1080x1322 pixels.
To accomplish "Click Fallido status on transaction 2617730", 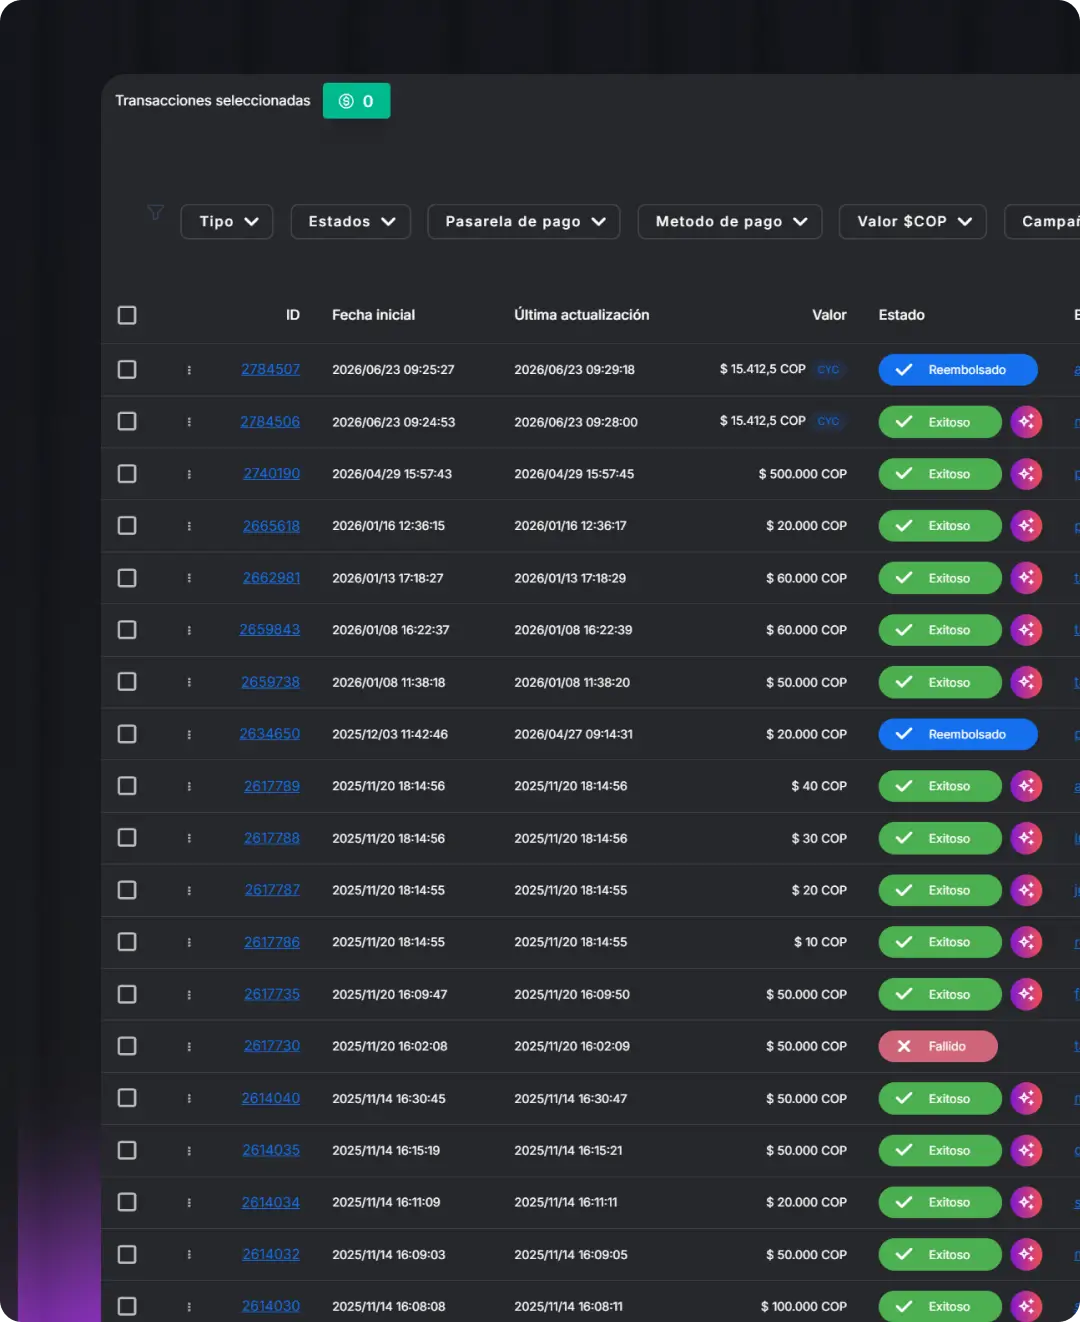I will tap(938, 1046).
